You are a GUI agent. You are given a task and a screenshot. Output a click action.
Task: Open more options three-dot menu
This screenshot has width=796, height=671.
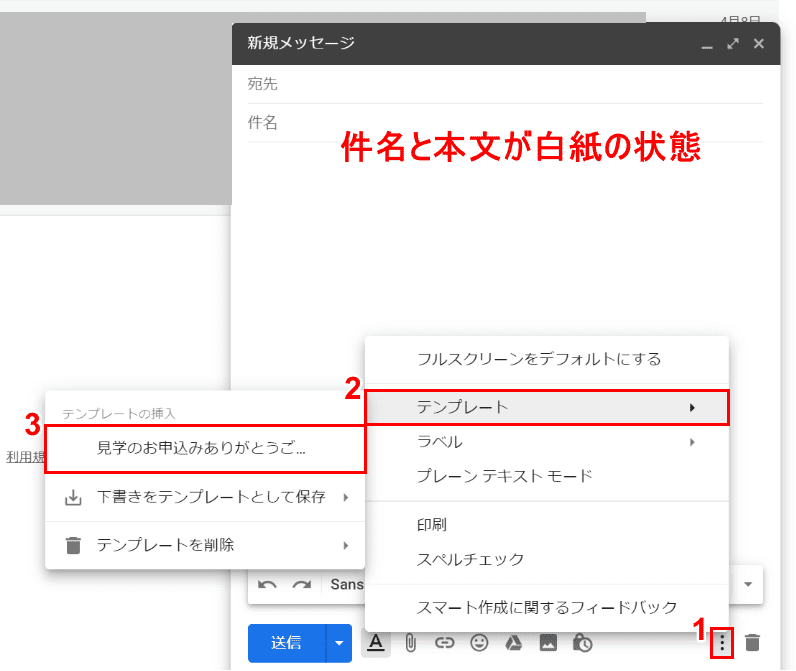click(x=722, y=644)
